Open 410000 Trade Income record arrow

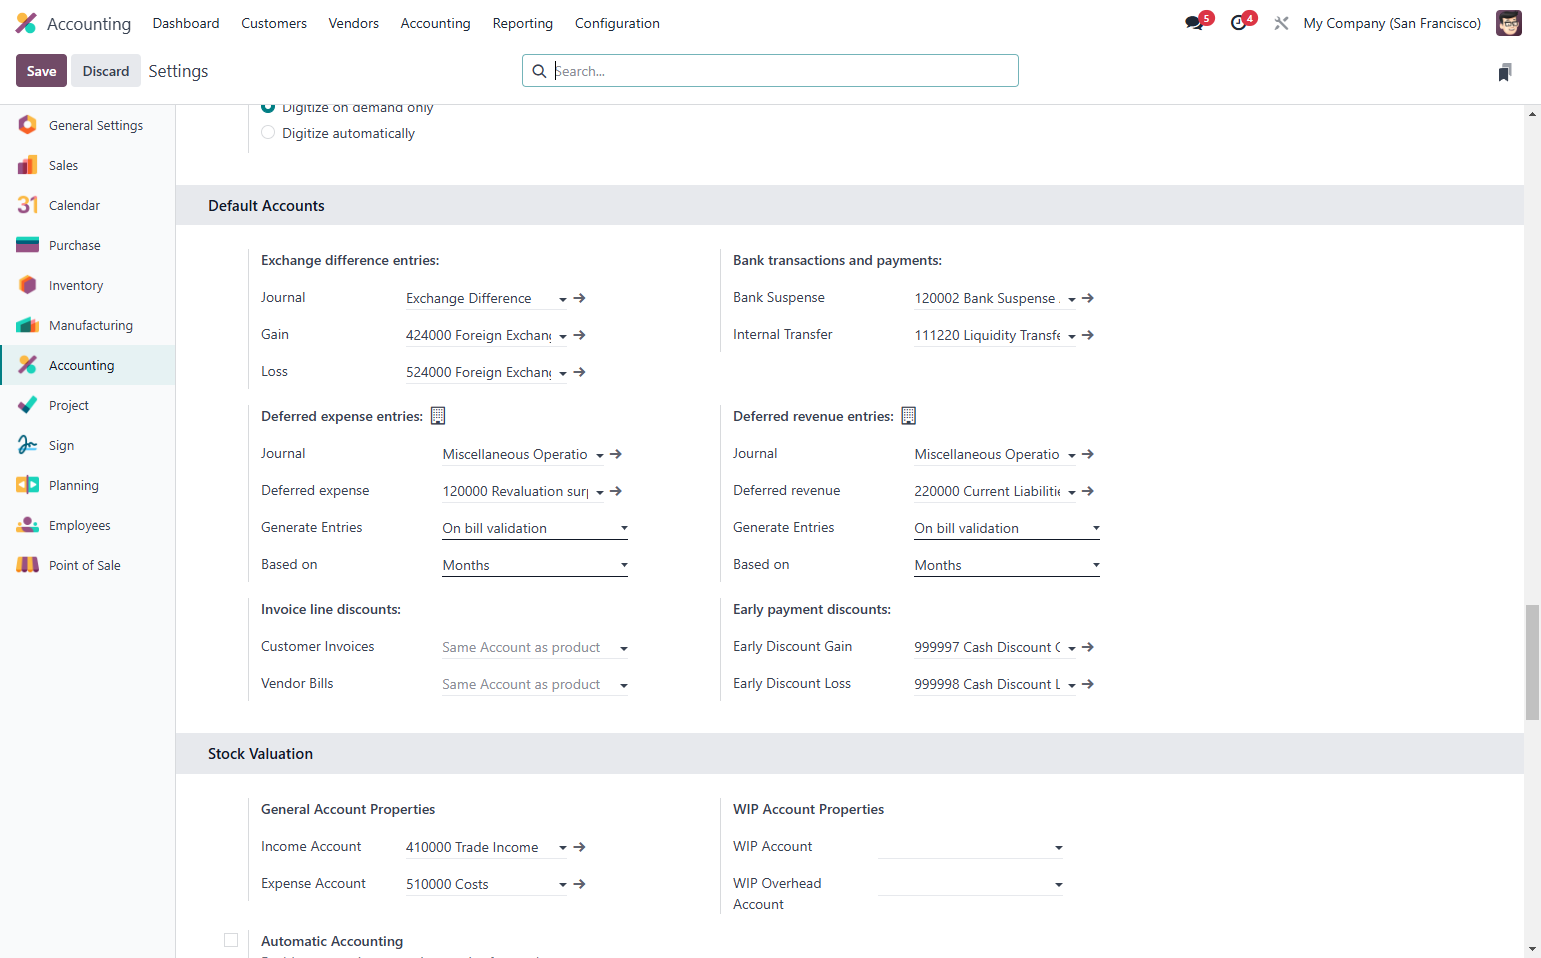(x=580, y=847)
